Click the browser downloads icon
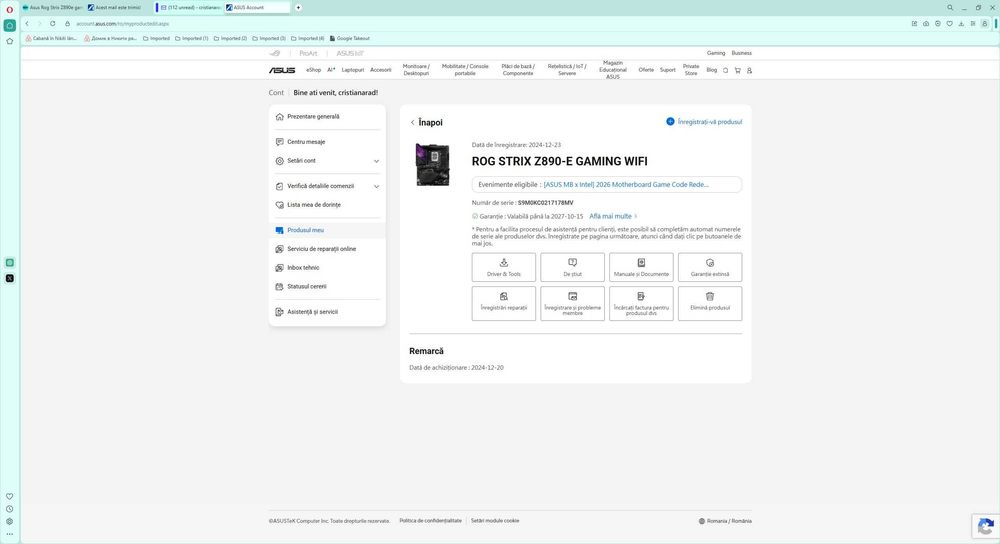Viewport: 1000px width, 544px height. point(961,24)
